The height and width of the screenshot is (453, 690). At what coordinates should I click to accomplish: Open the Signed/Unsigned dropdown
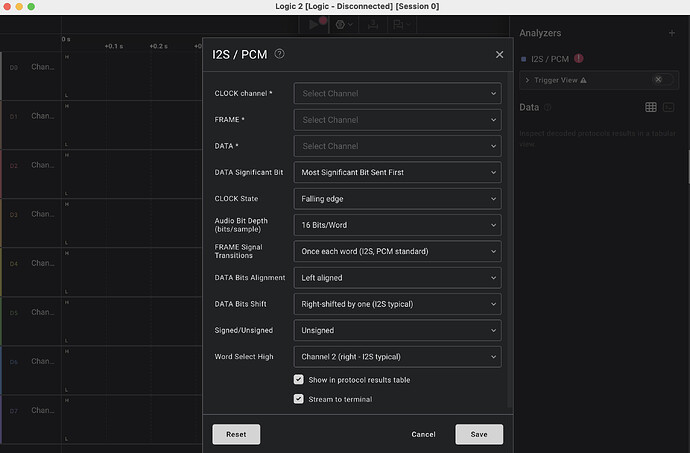coord(397,330)
